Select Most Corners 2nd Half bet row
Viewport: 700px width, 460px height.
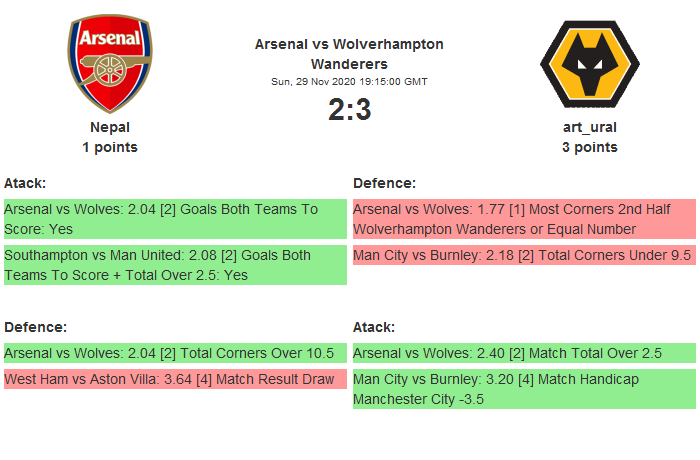[524, 219]
